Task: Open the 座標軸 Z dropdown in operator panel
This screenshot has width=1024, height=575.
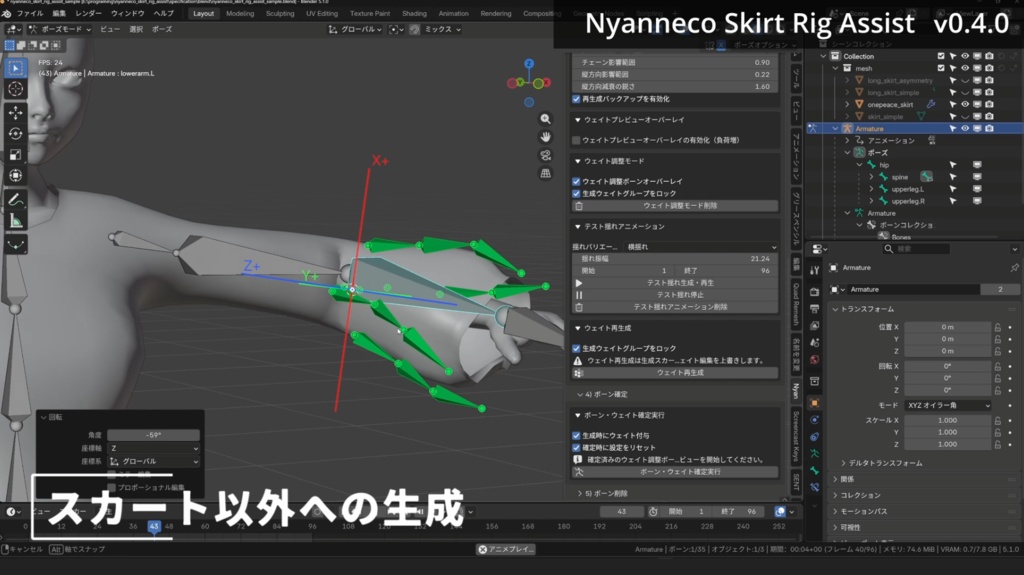Action: [153, 448]
